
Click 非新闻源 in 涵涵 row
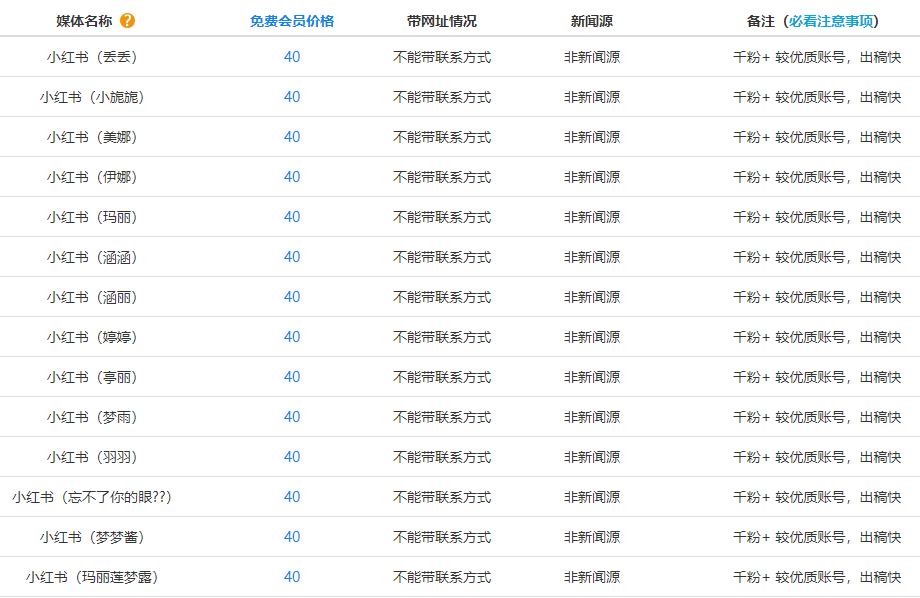592,257
